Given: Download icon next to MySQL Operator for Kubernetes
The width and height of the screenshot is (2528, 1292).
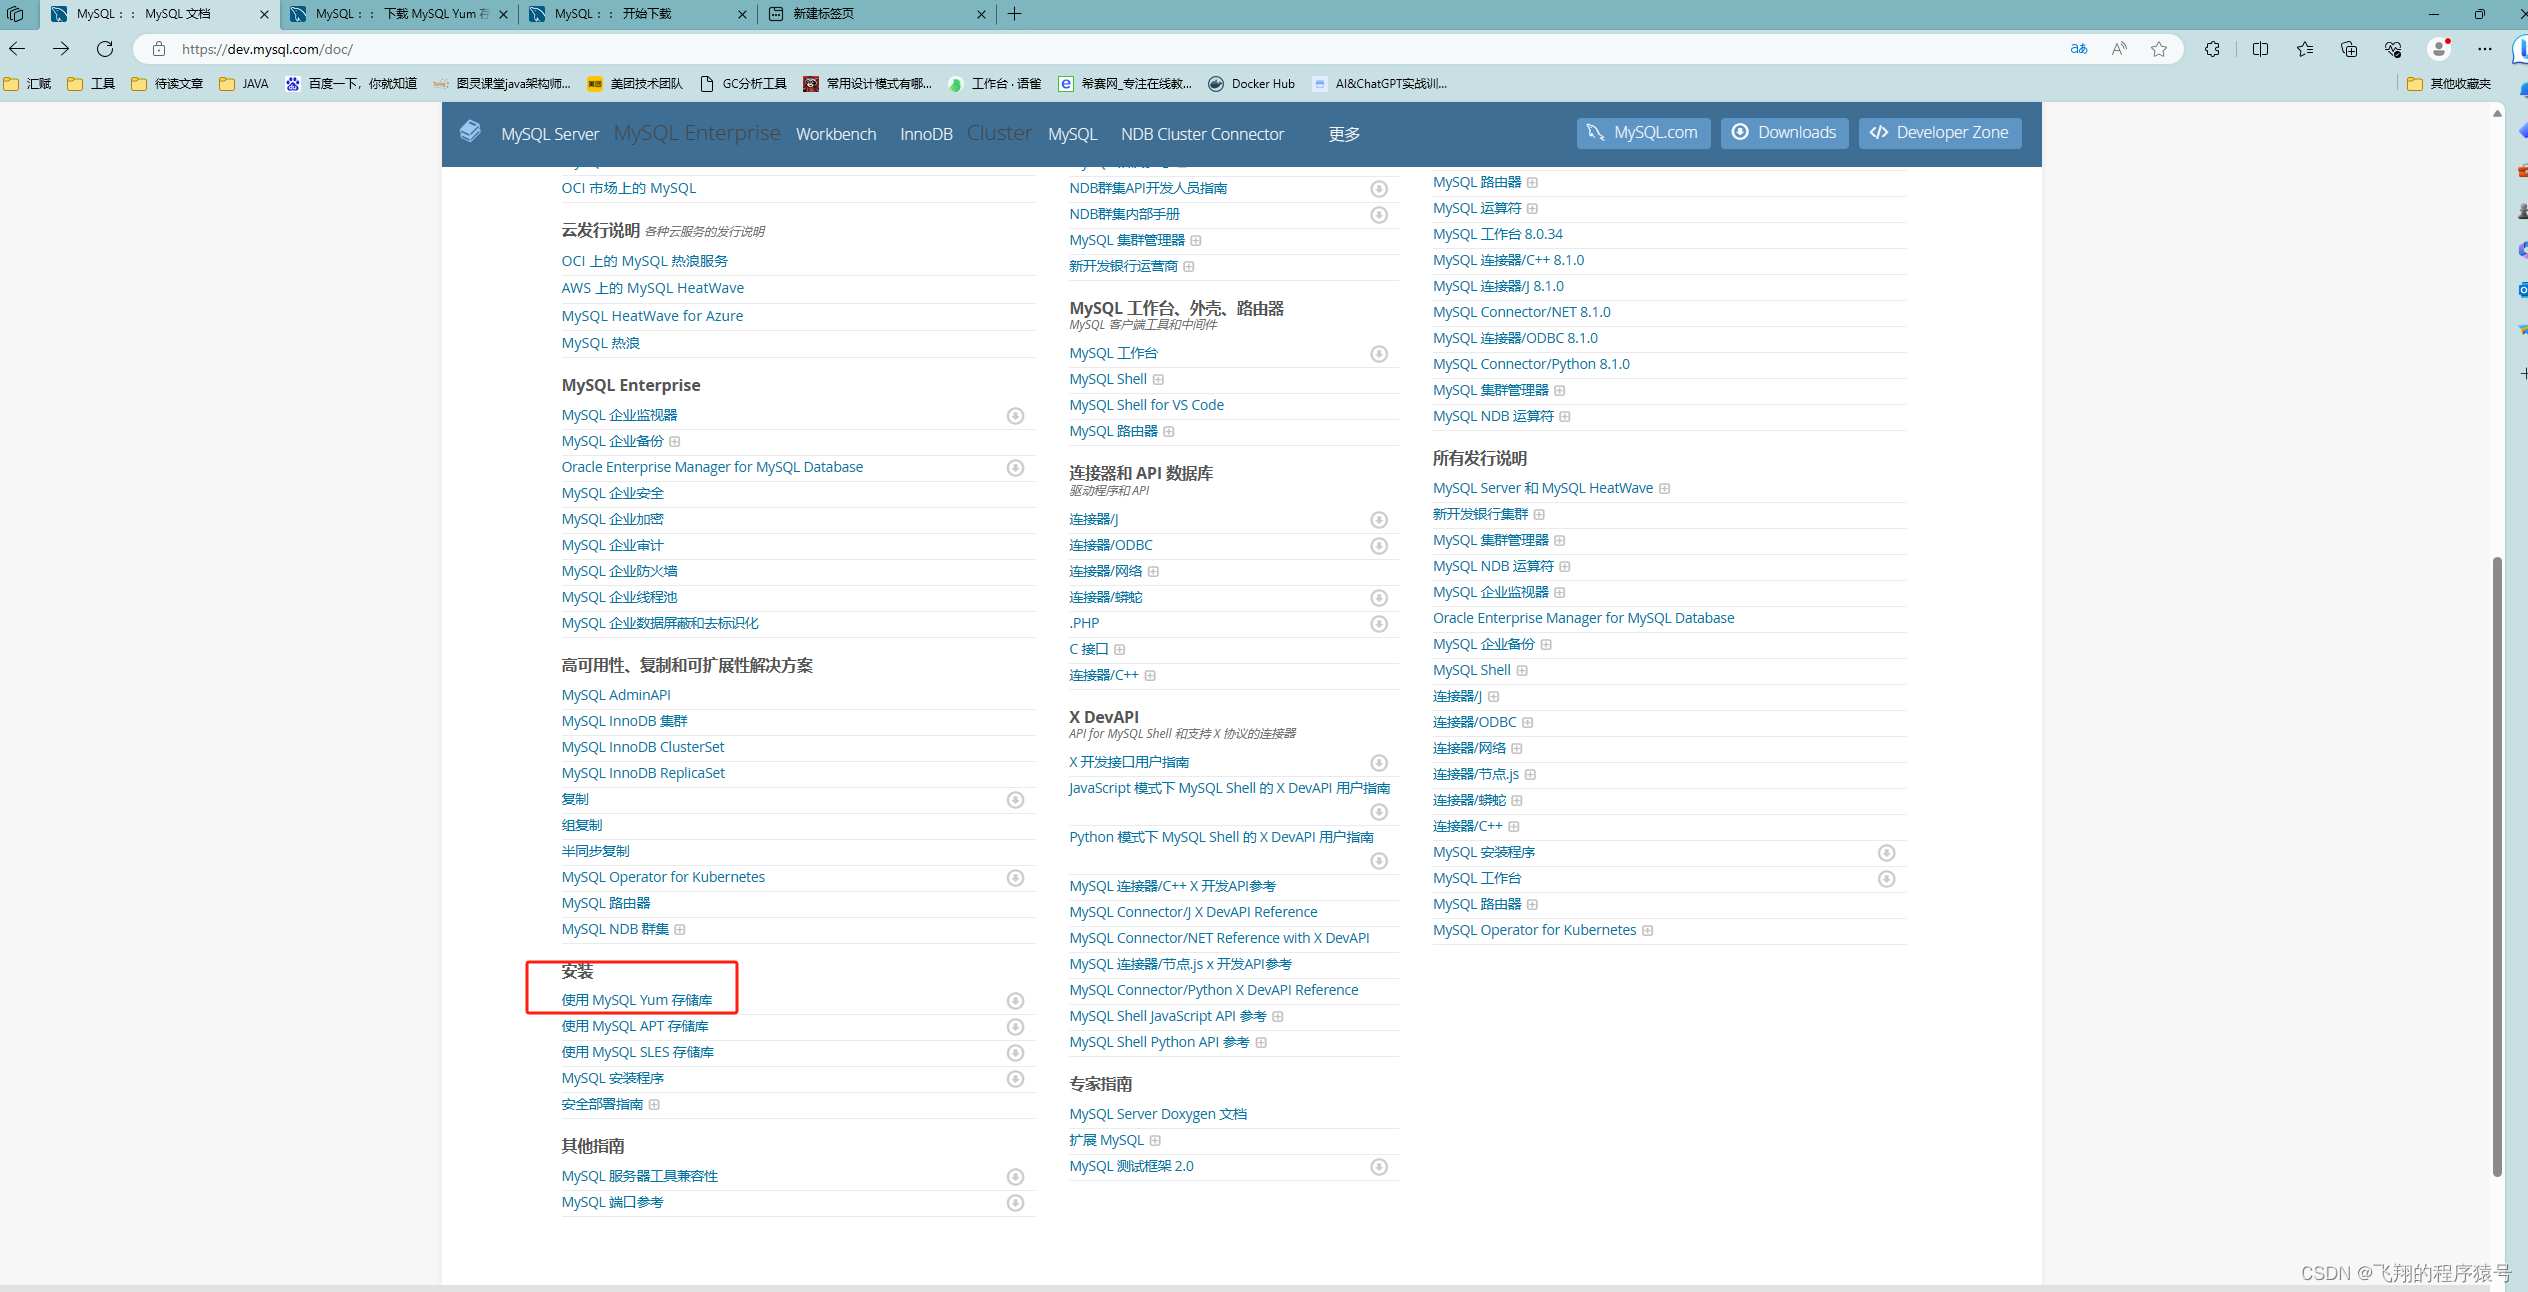Looking at the screenshot, I should point(1015,878).
